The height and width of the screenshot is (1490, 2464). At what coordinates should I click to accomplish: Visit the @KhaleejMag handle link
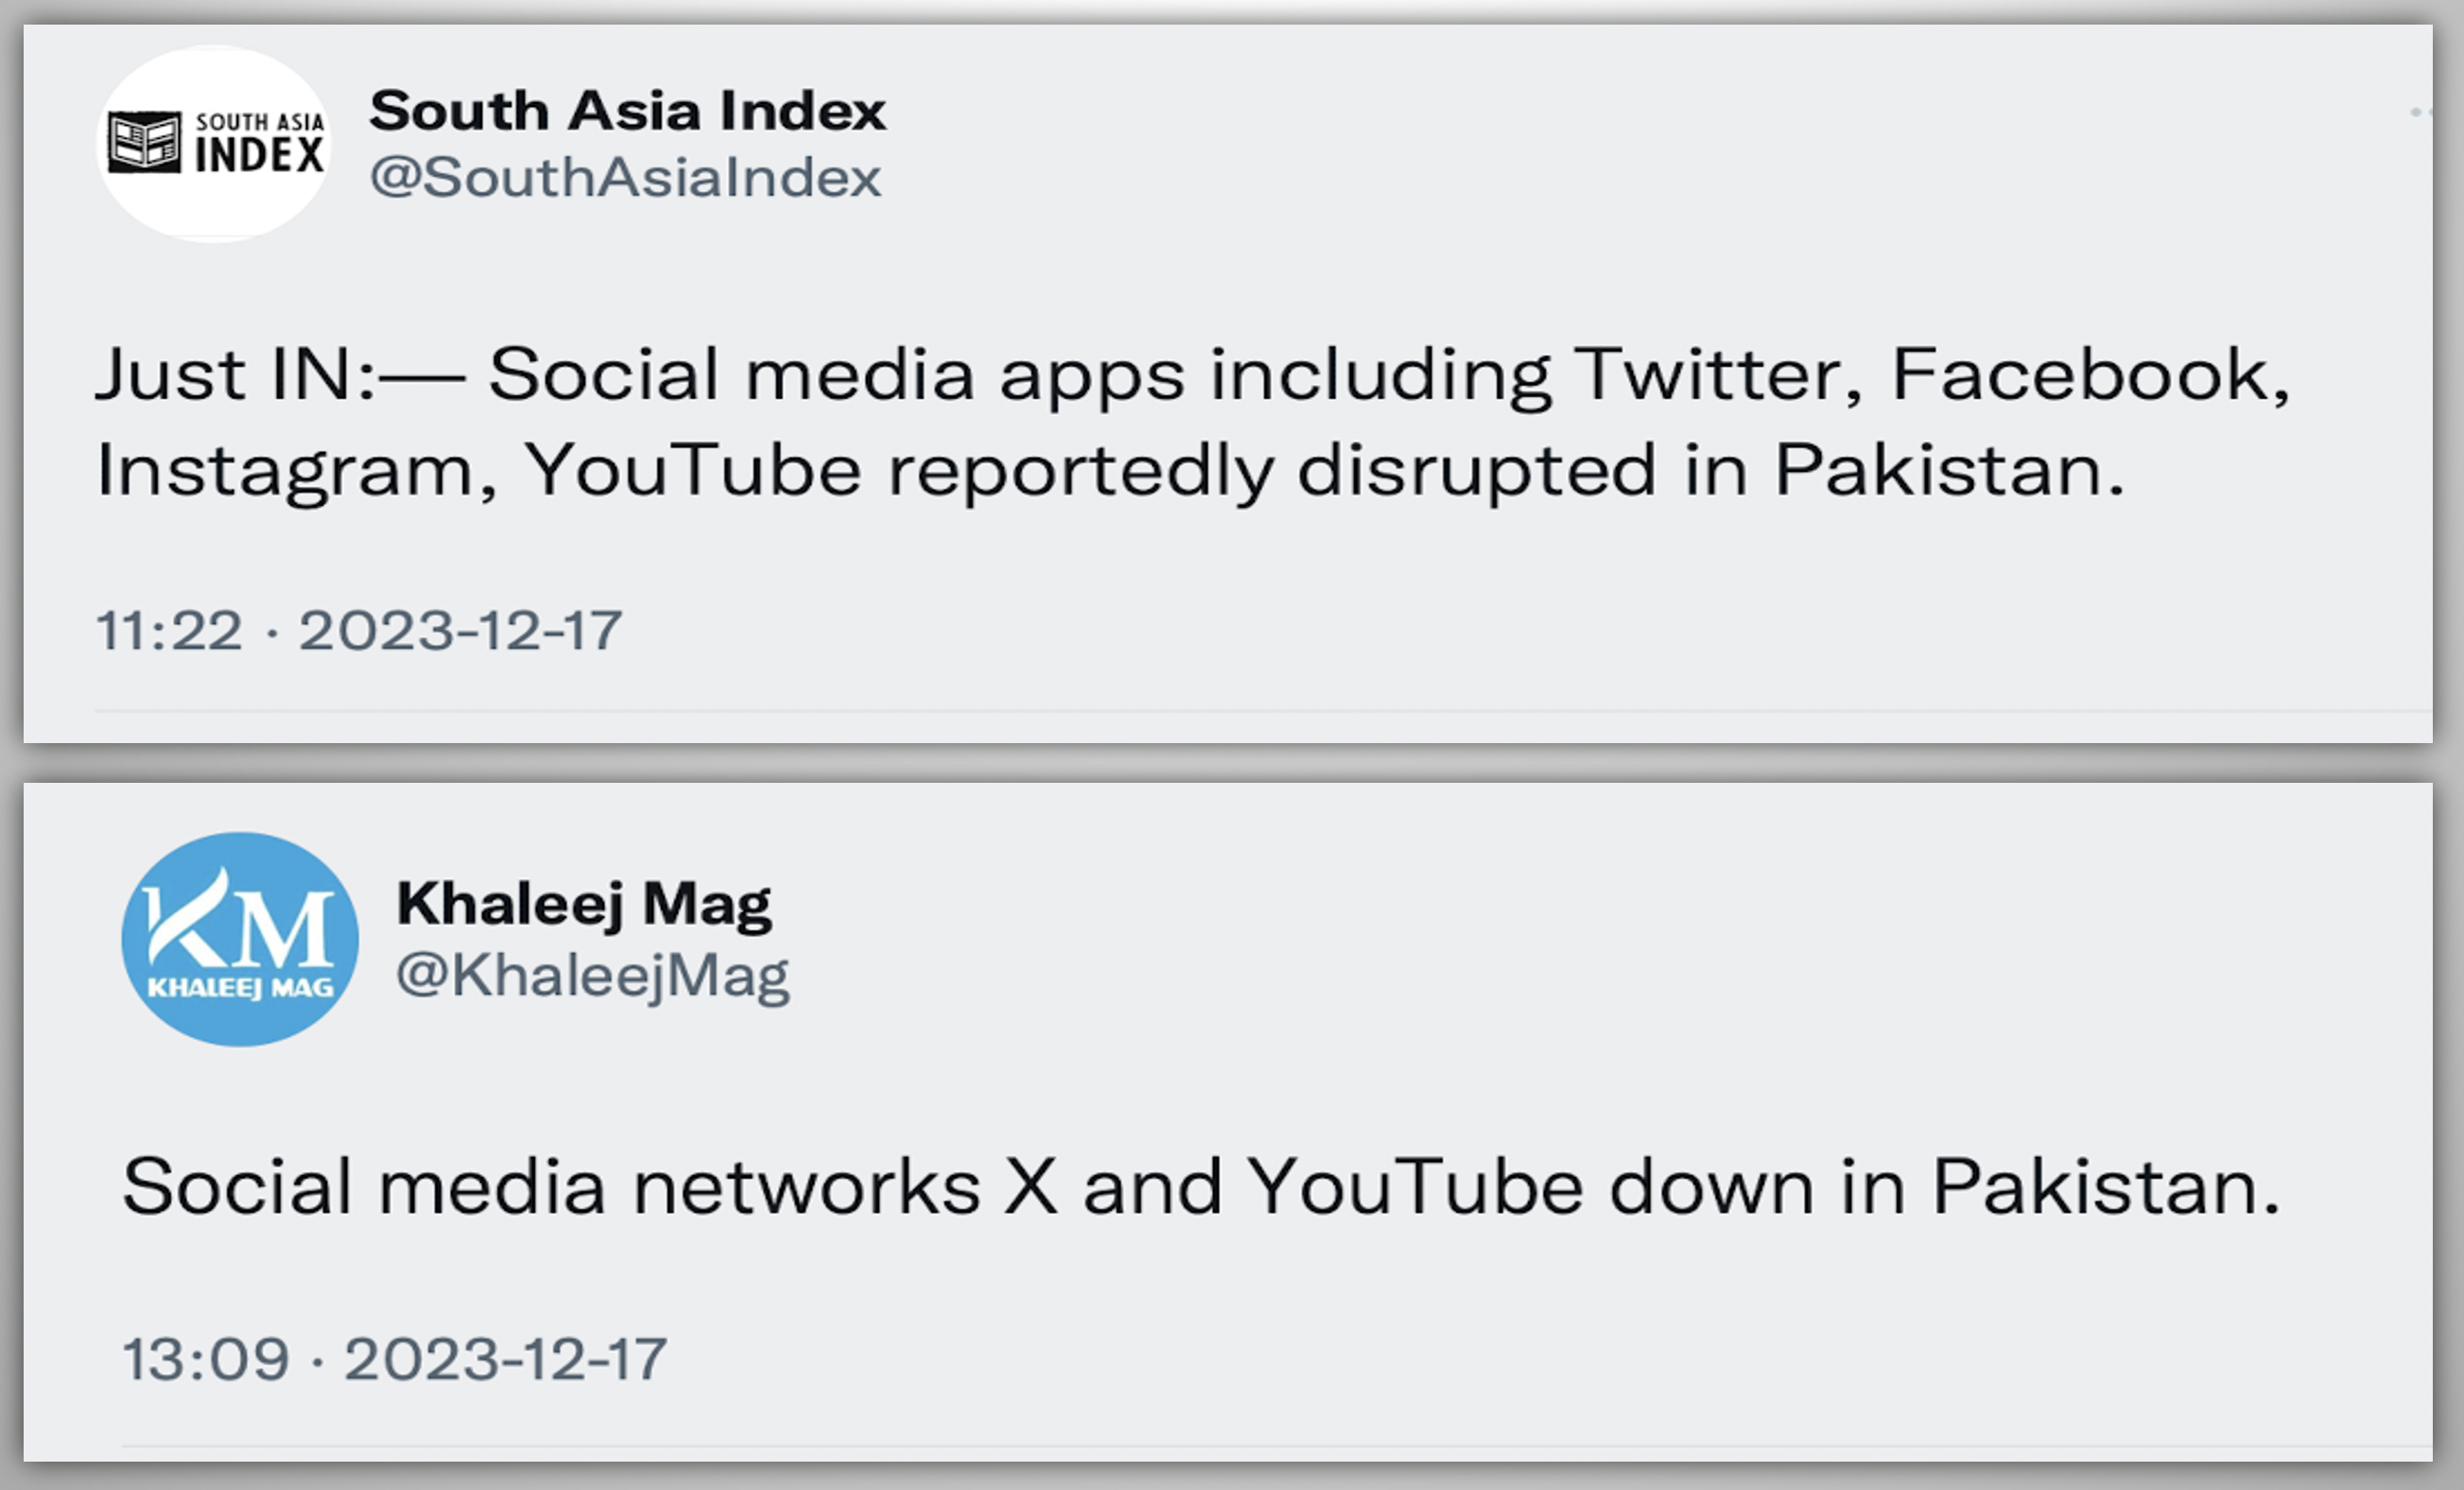592,975
